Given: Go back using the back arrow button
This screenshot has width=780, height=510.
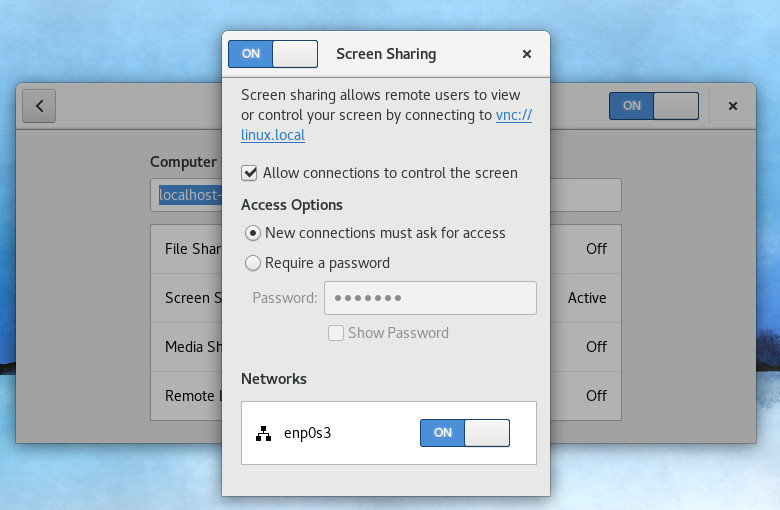Looking at the screenshot, I should pos(39,106).
